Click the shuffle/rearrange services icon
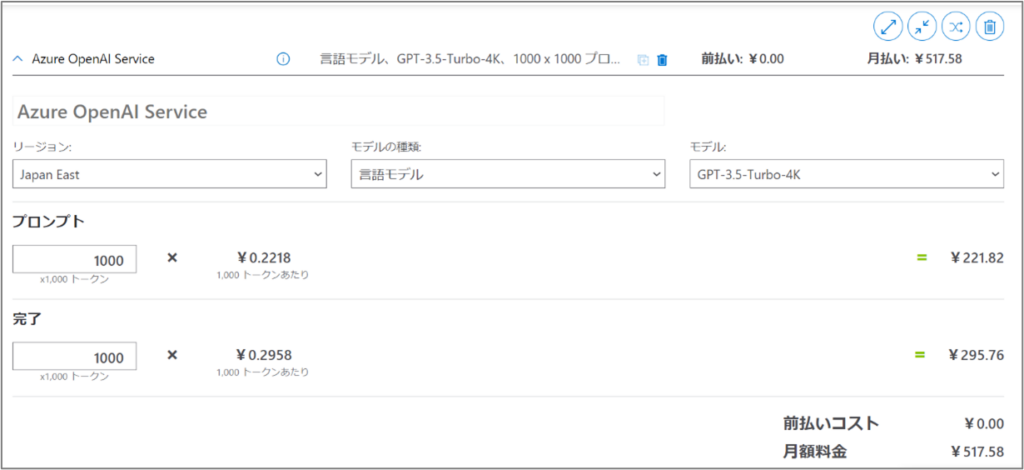This screenshot has width=1024, height=470. pyautogui.click(x=955, y=26)
